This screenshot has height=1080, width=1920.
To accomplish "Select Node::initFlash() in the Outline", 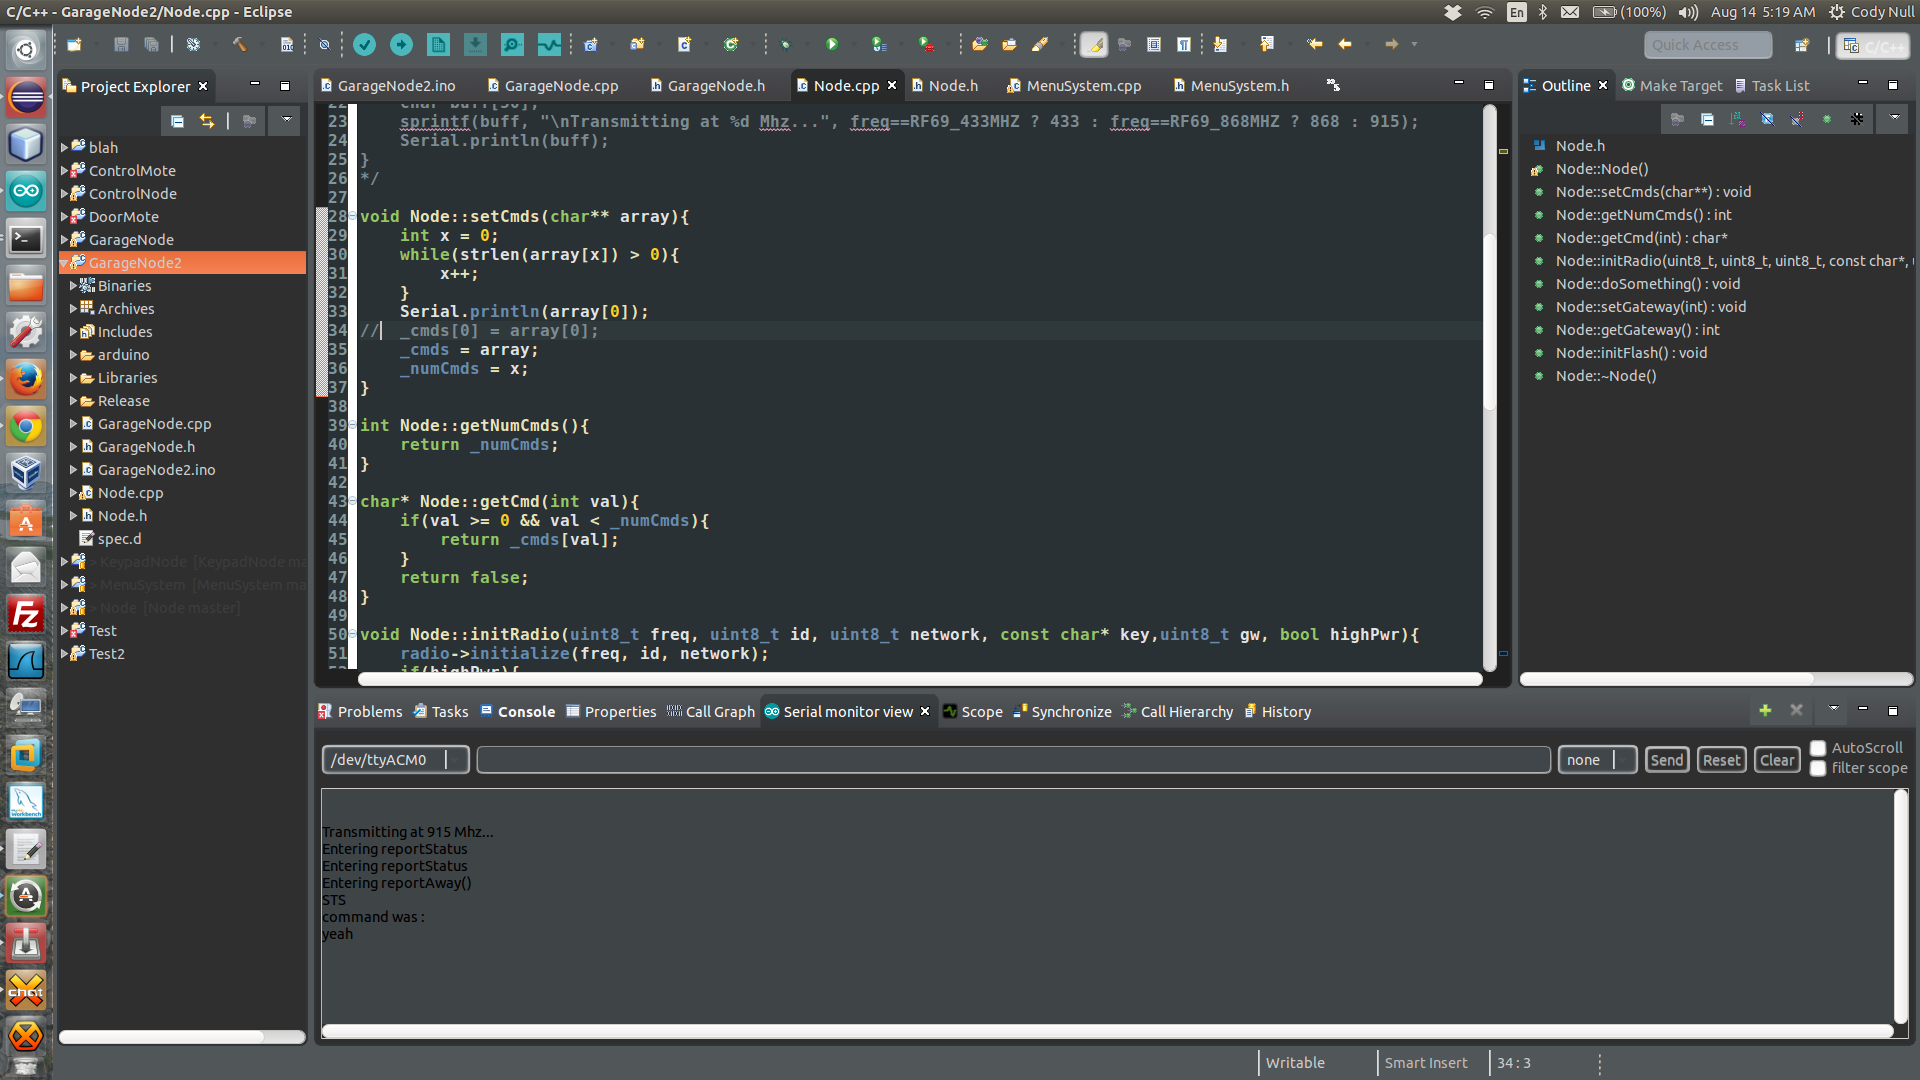I will click(x=1631, y=353).
